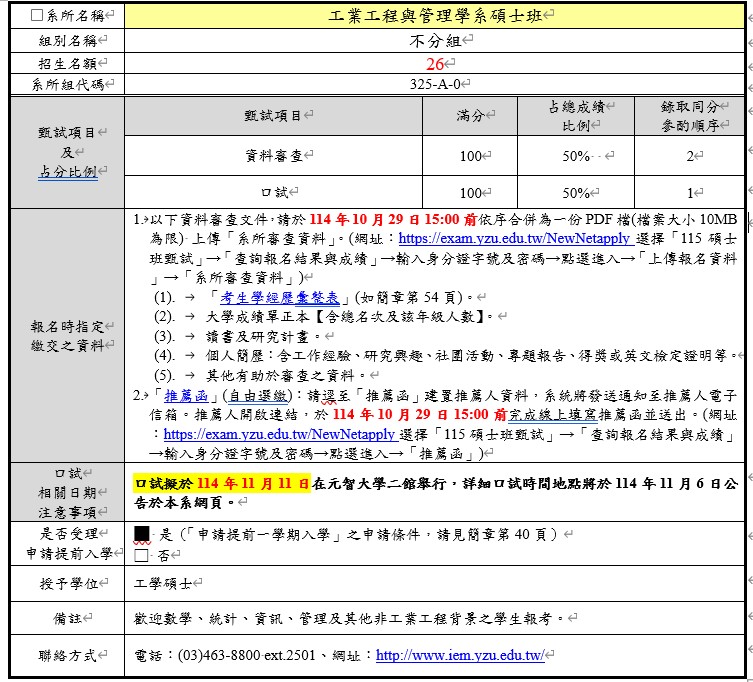Click the 錄取同分參酌順序 column header
753x682 pixels.
point(689,116)
